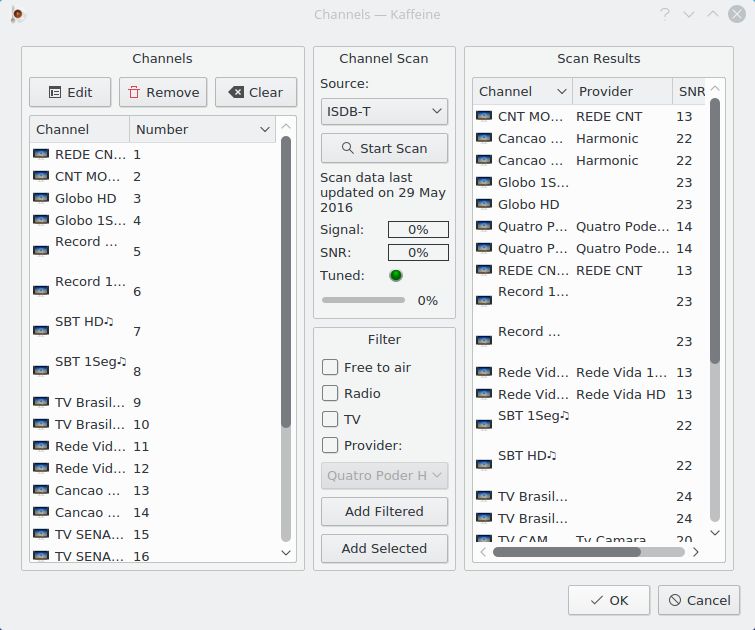
Task: Sort Scan Results by SNR column
Action: click(690, 91)
